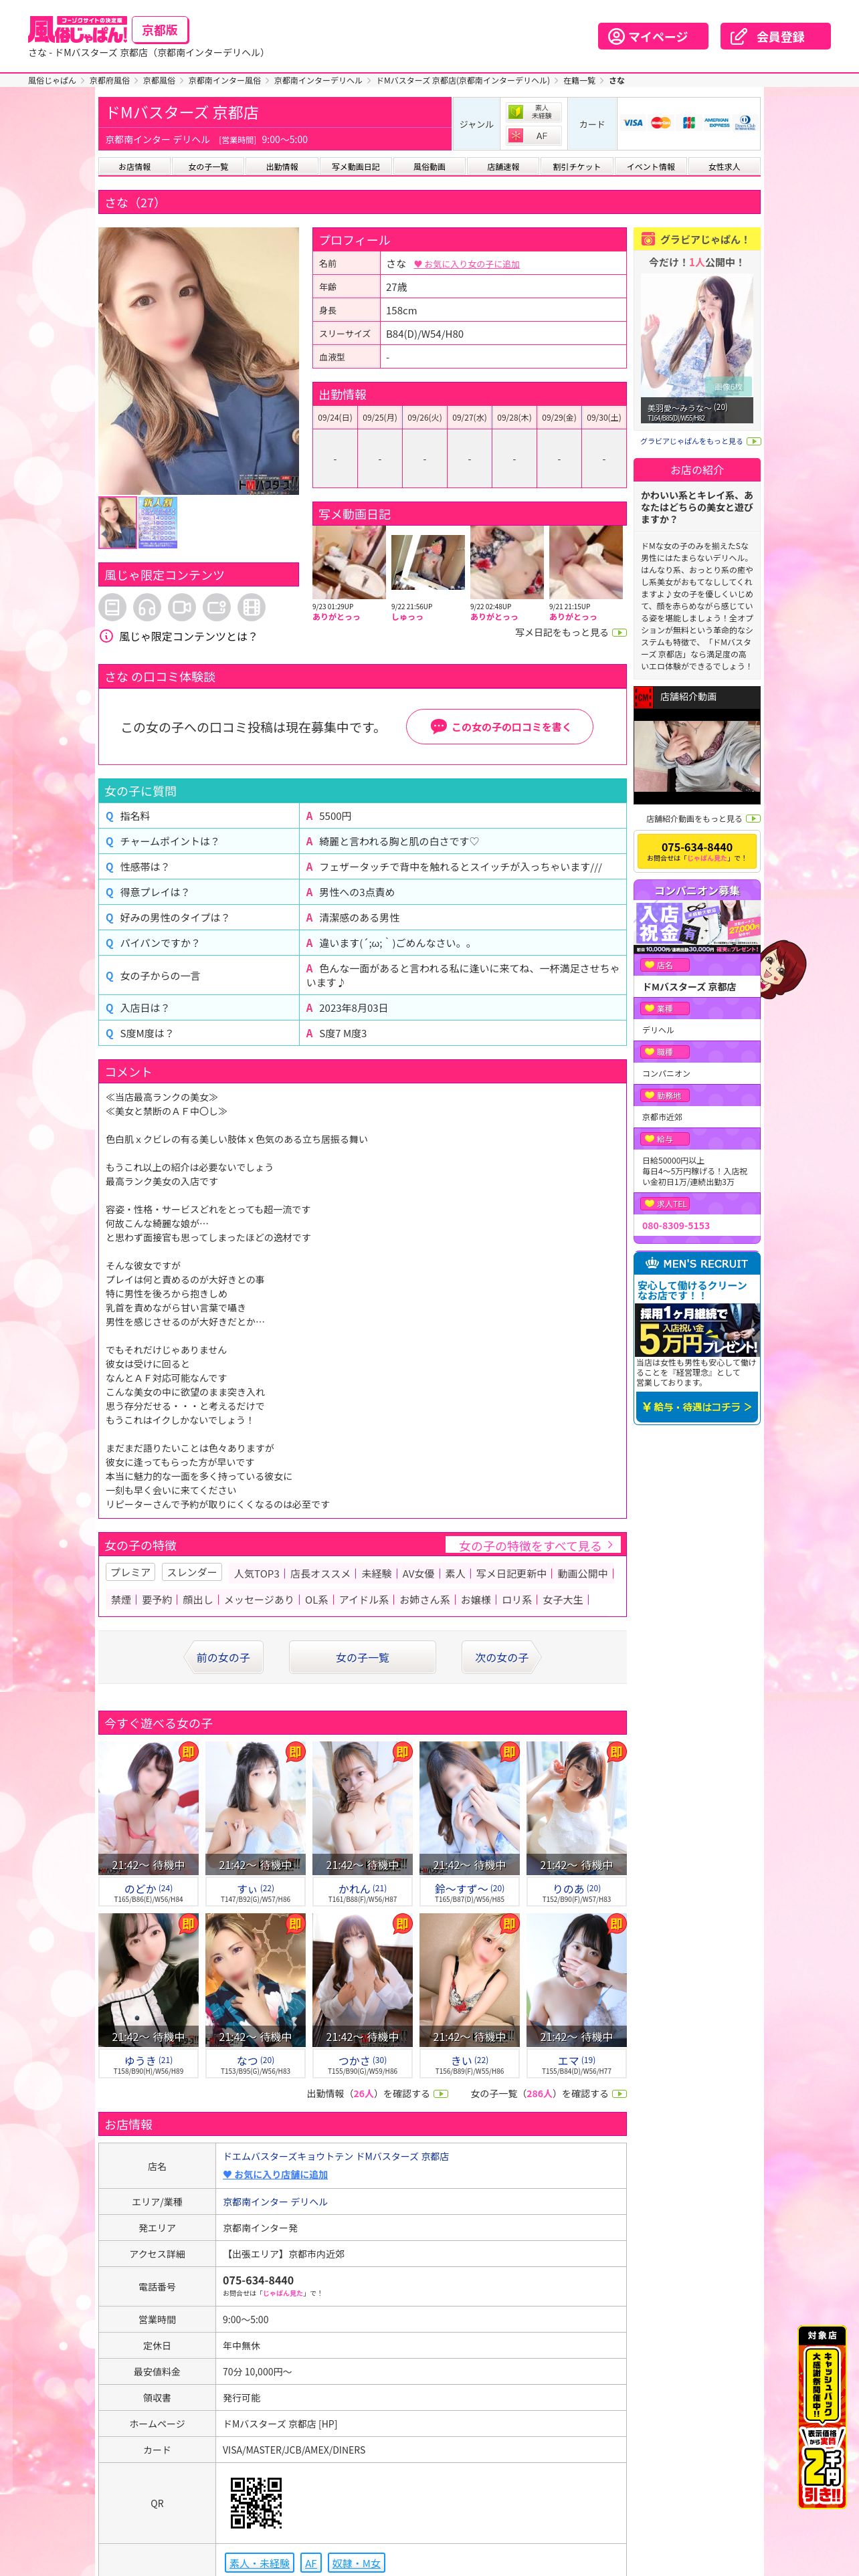Viewport: 859px width, 2576px height.
Task: Add to favorites via お気に入り女の子に追加 heart
Action: 467,264
